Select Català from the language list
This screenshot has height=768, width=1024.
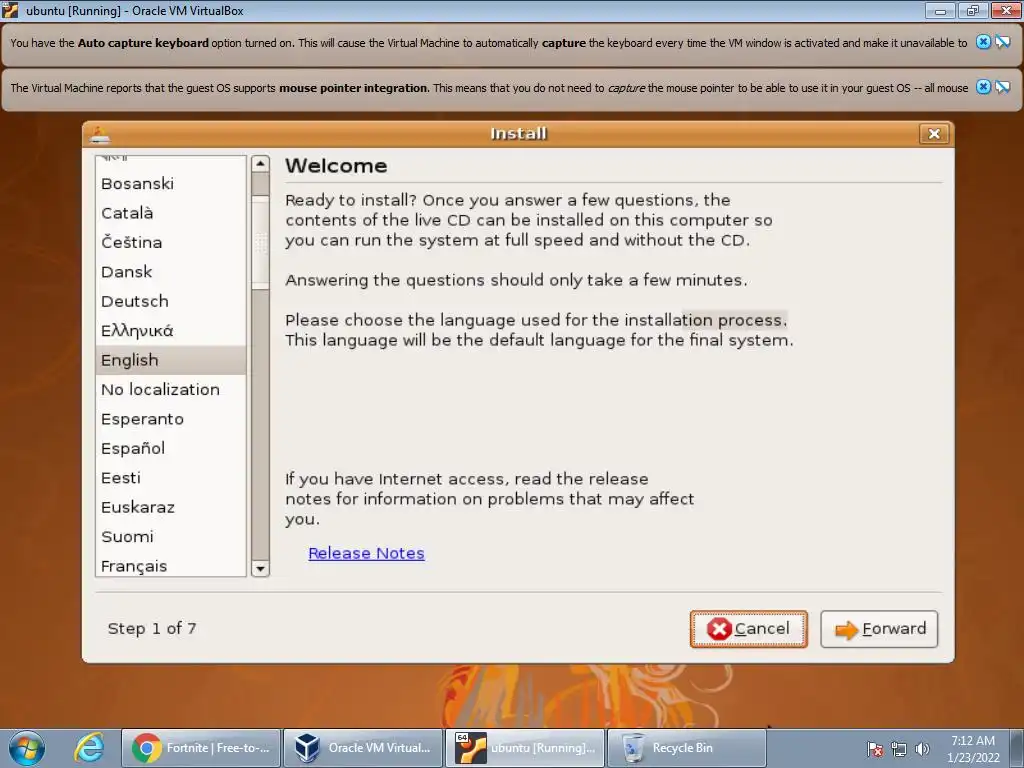(170, 213)
